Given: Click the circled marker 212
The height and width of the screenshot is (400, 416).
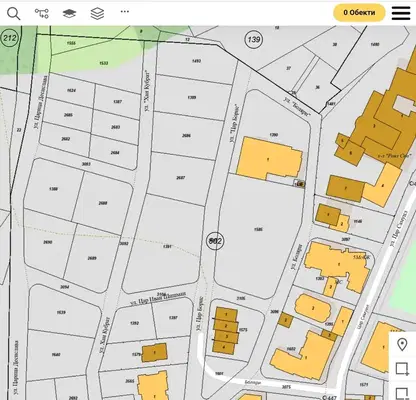Looking at the screenshot, I should coord(9,38).
